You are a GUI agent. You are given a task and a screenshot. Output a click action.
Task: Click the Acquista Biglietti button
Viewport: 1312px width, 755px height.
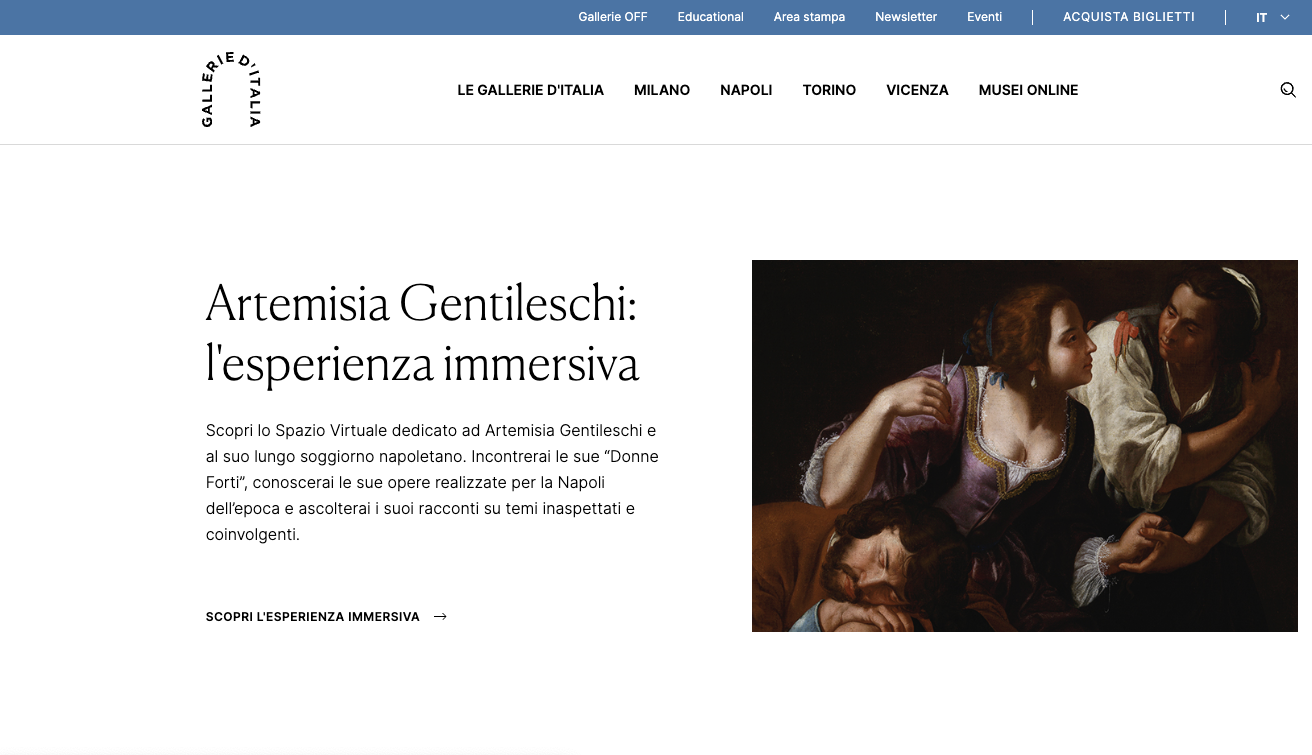point(1129,17)
